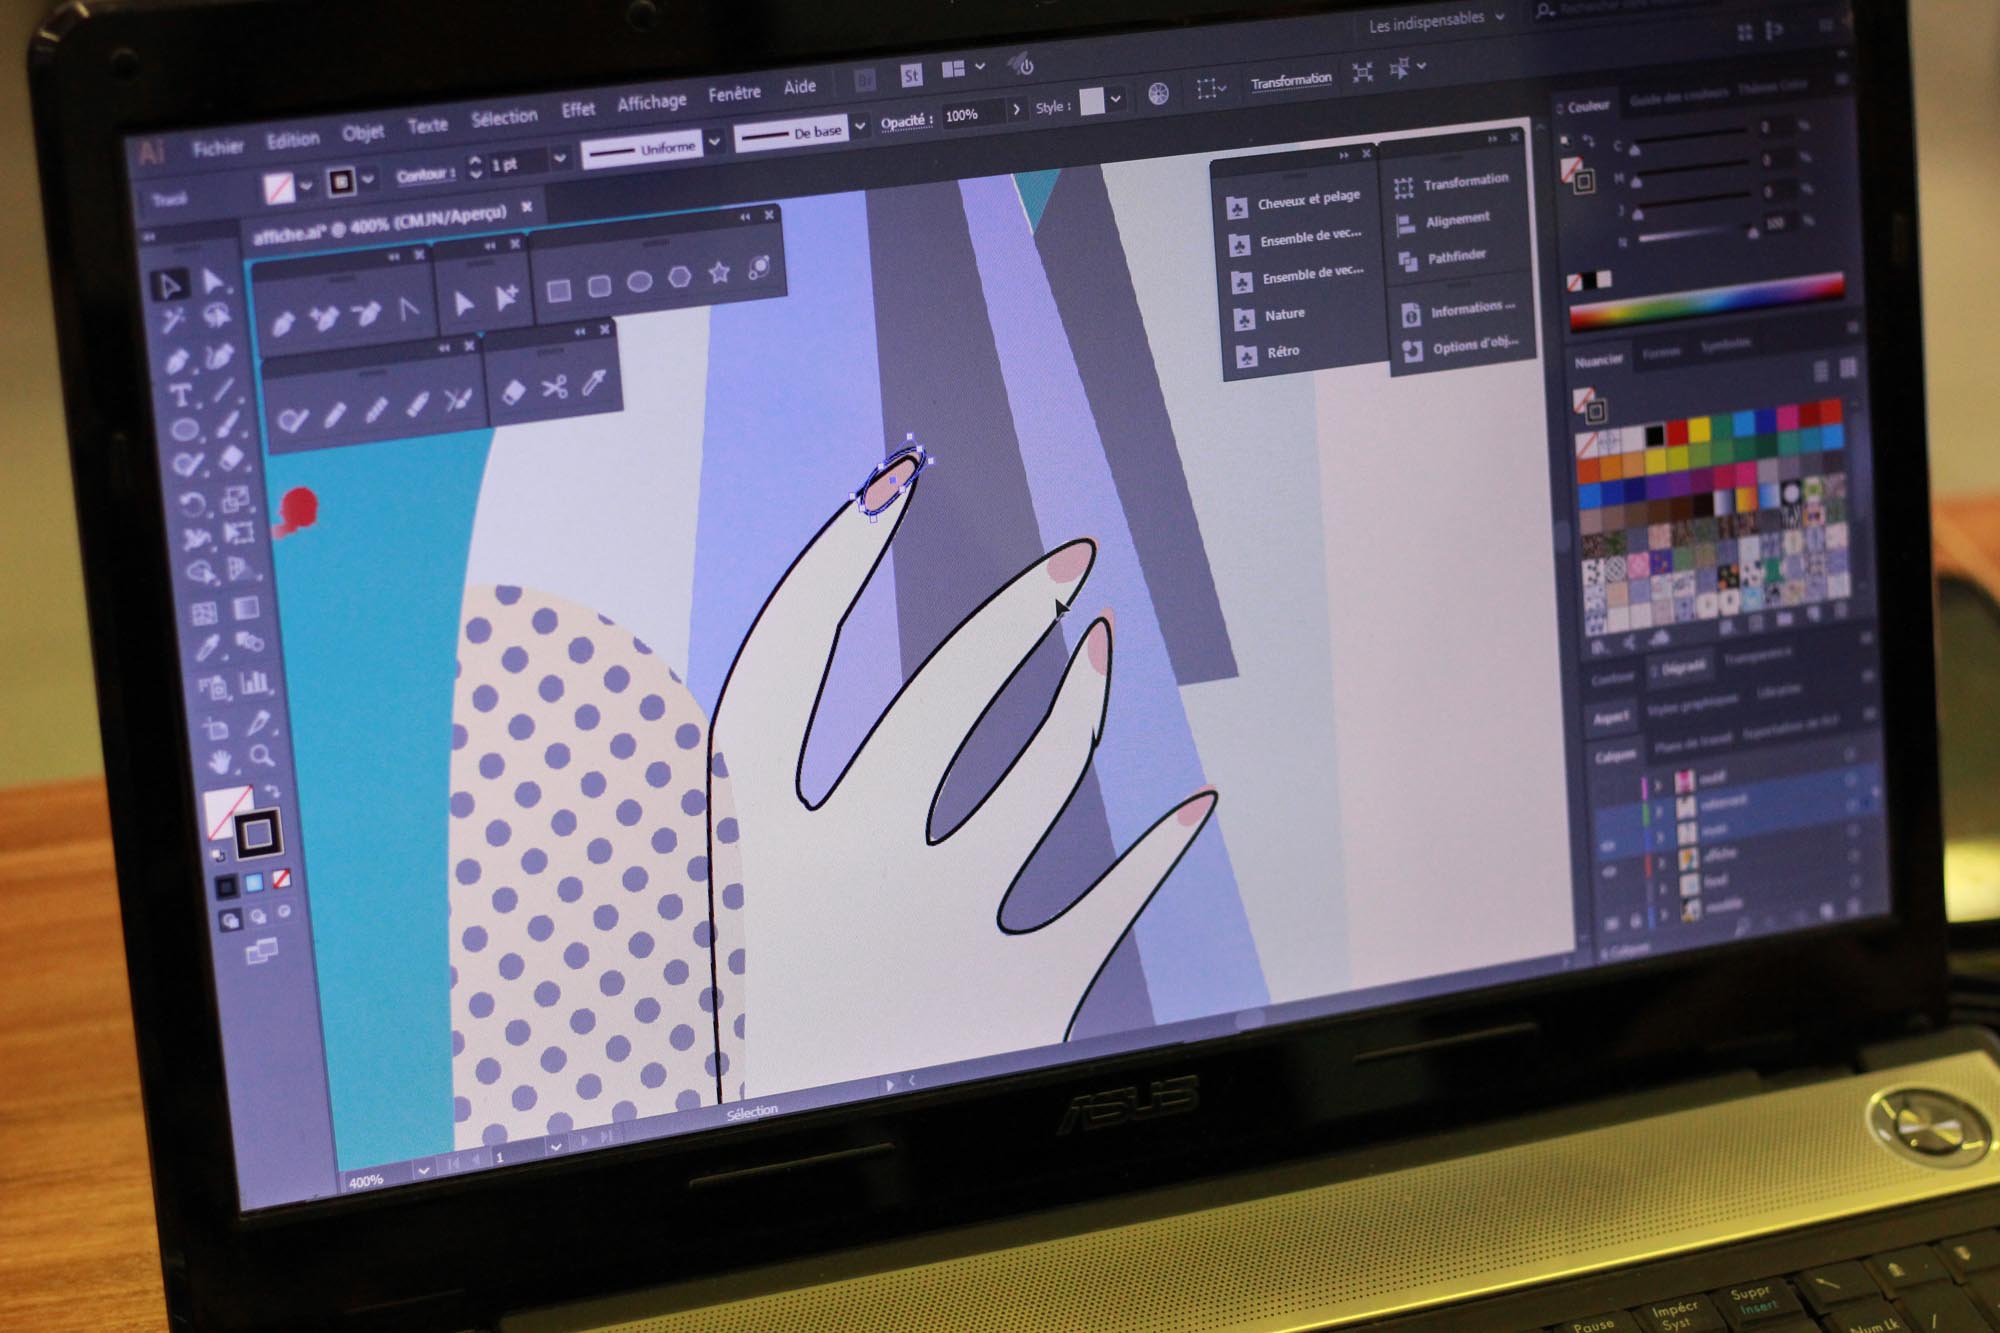Close the affiche.ai document tab
The image size is (2000, 1333).
(527, 206)
